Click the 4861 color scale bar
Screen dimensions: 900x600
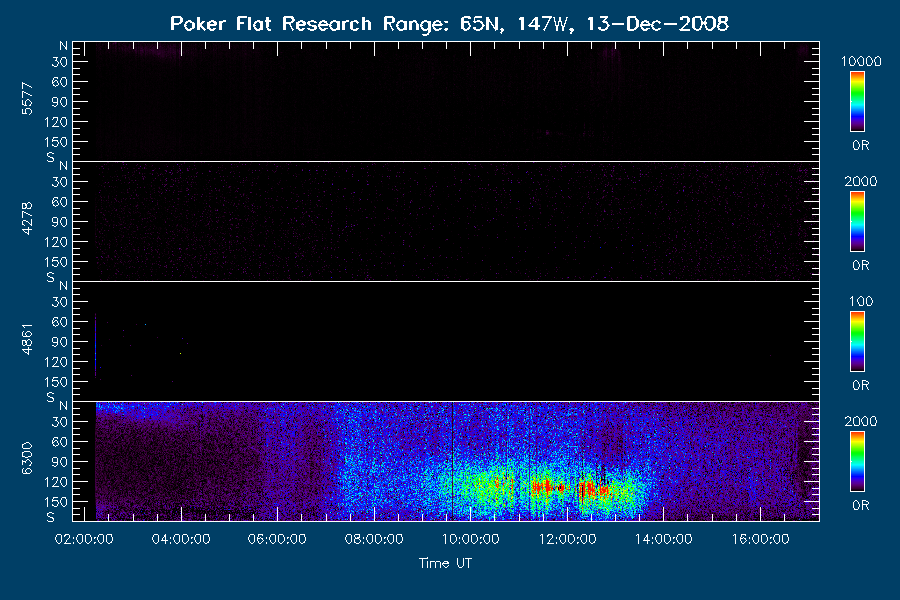858,342
